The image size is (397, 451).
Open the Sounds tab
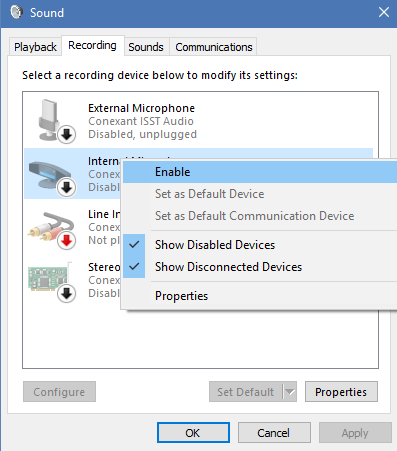tap(146, 47)
